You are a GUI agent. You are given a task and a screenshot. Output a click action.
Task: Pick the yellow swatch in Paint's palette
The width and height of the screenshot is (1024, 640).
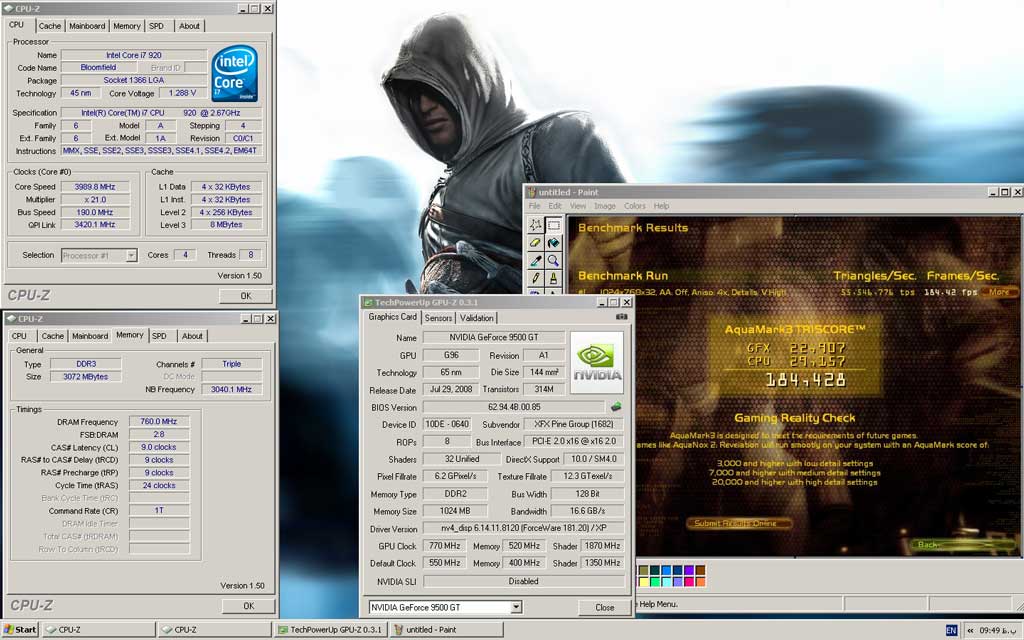coord(644,582)
